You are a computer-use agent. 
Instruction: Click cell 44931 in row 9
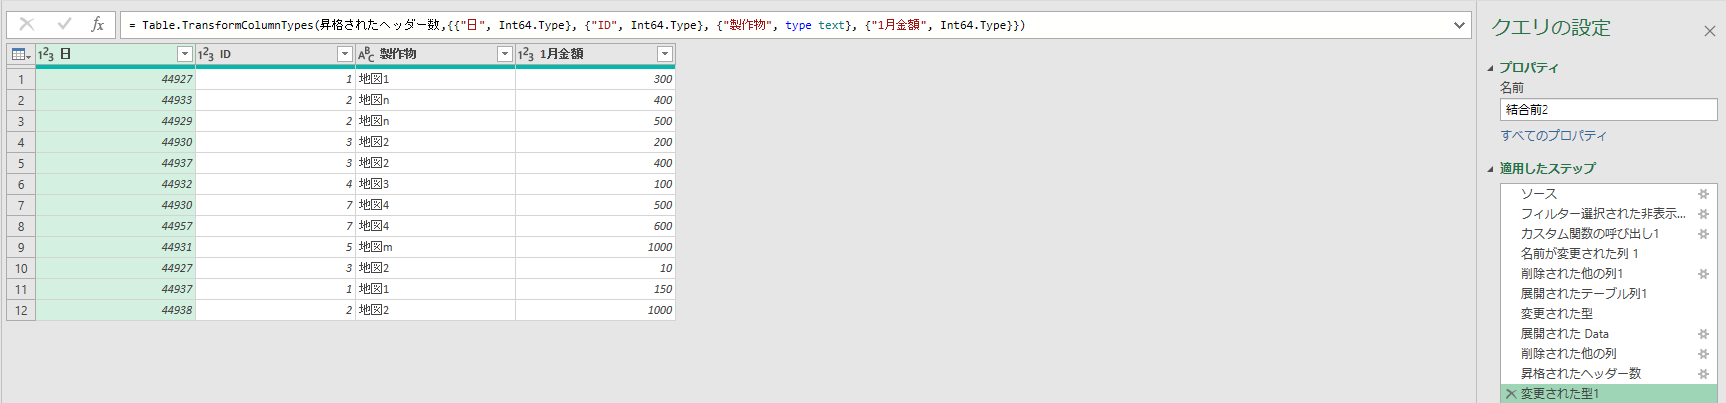(x=115, y=247)
